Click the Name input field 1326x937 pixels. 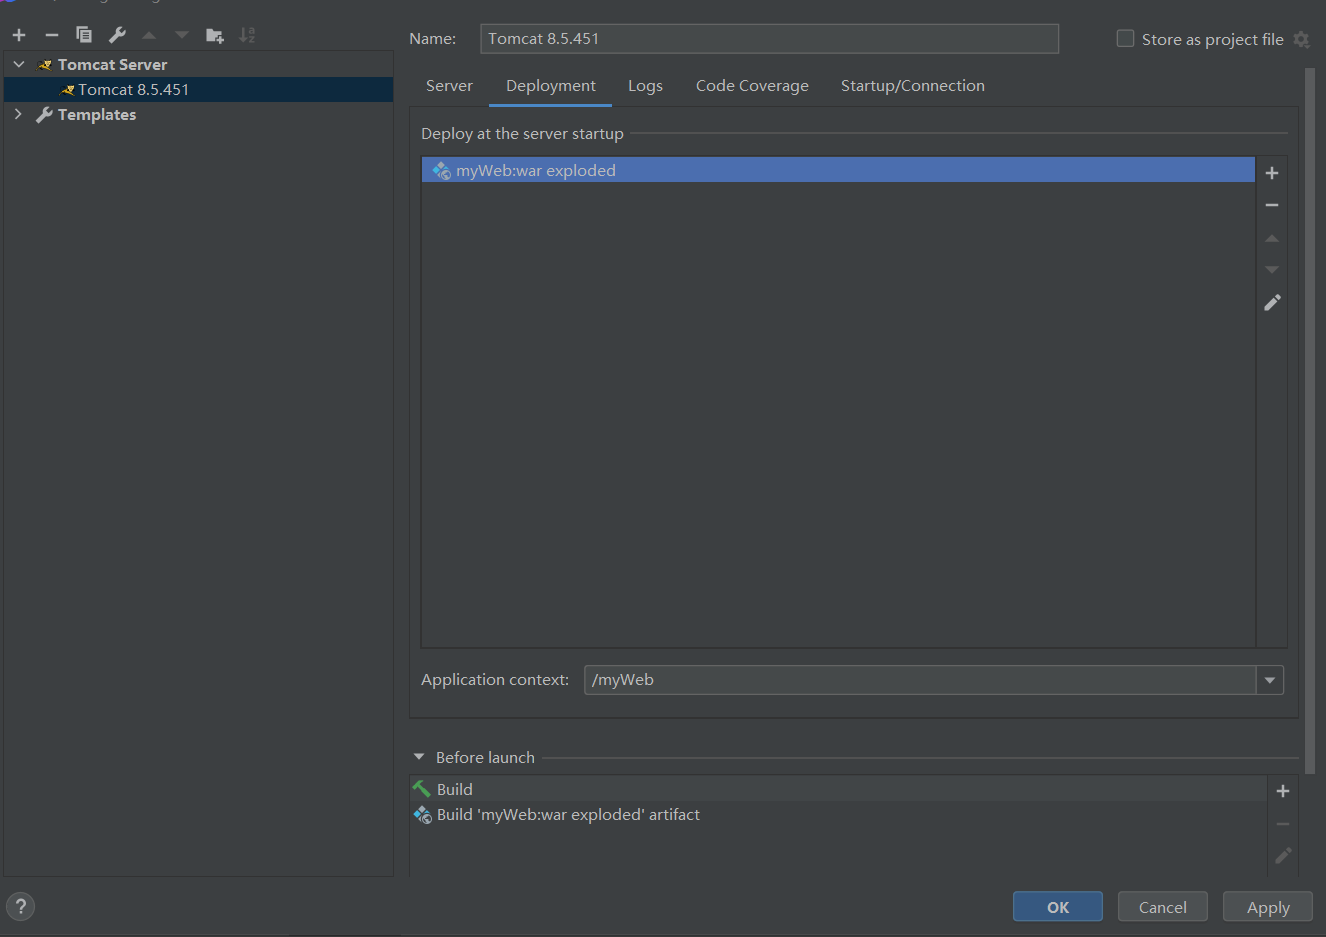tap(769, 39)
